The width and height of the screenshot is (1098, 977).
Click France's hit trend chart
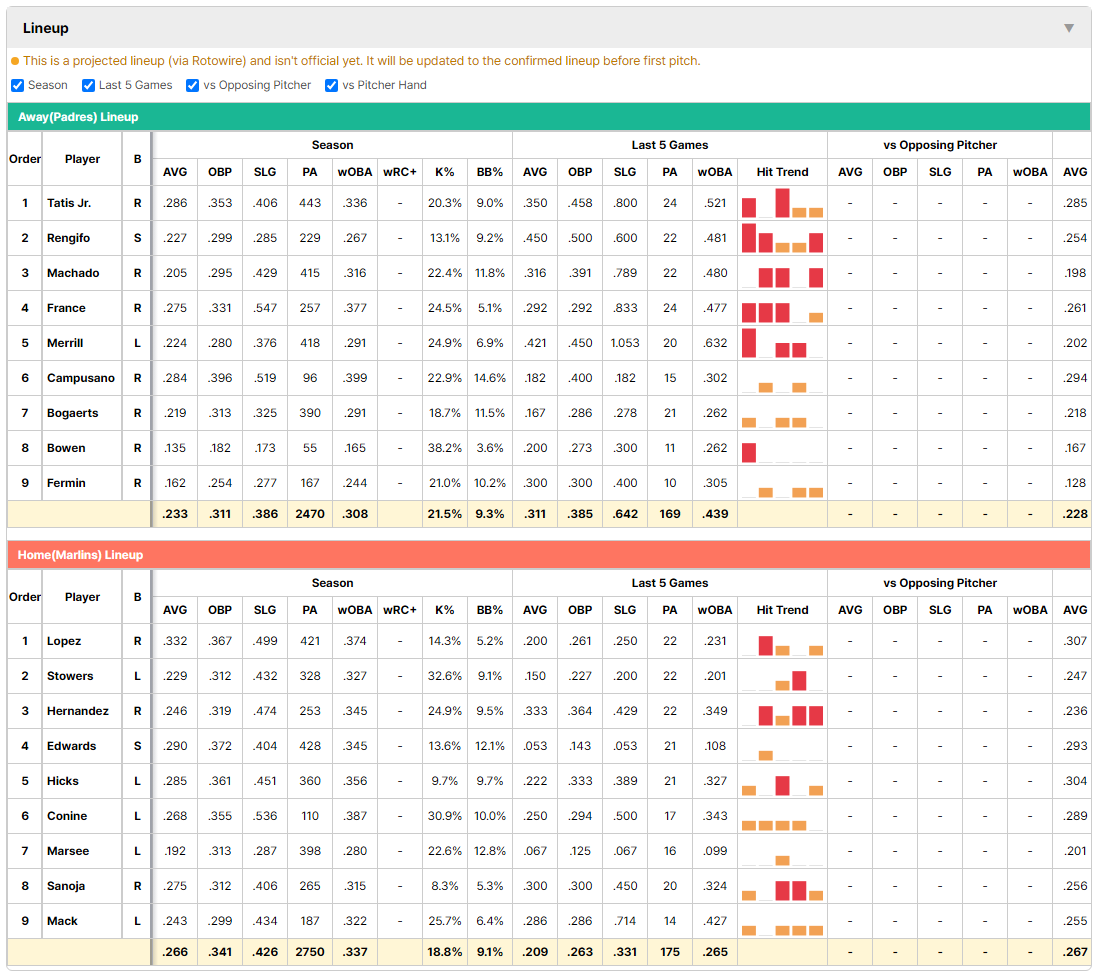(x=782, y=308)
